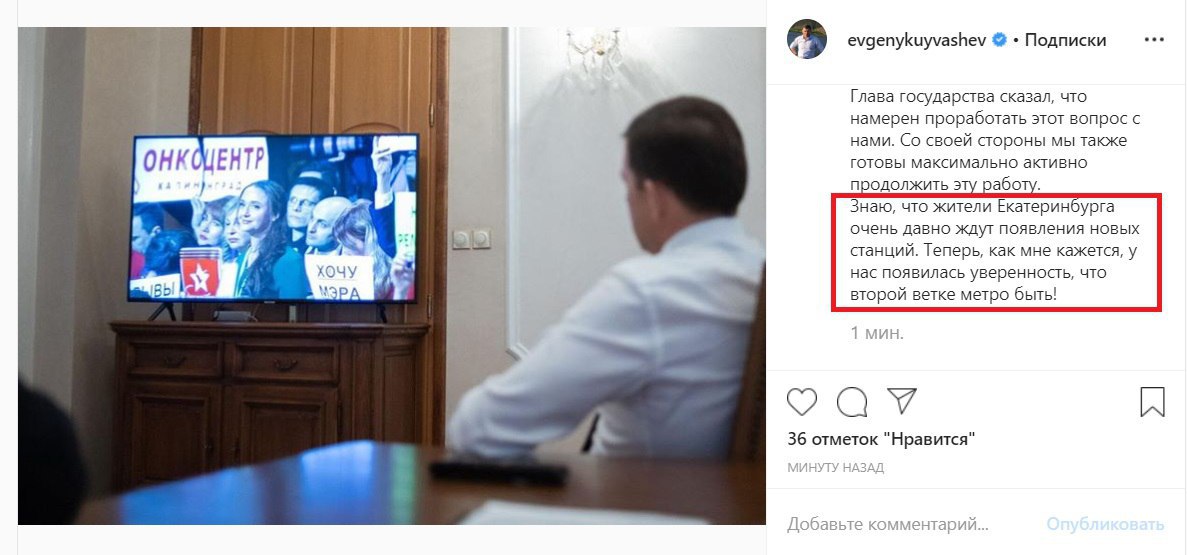The width and height of the screenshot is (1187, 555).
Task: Click the МИНУТУ НАЗАД timestamp
Action: click(x=835, y=468)
